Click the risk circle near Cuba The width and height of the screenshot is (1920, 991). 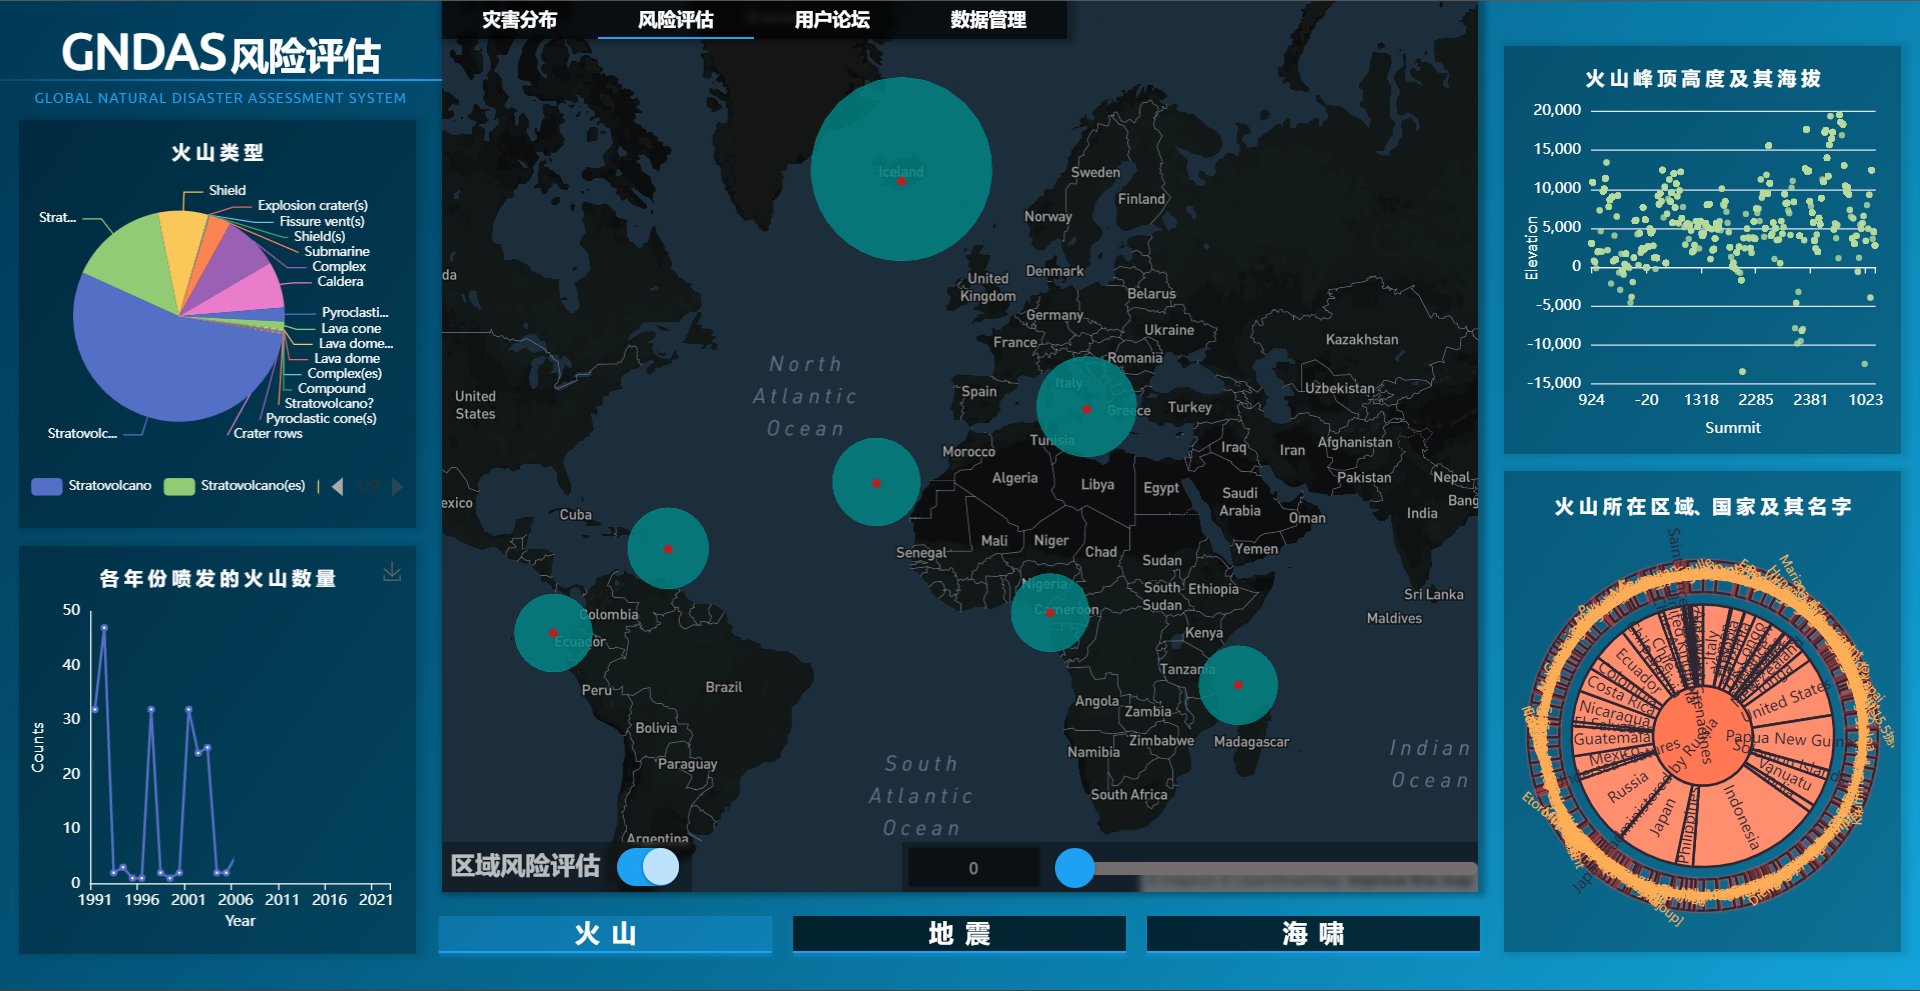pos(668,548)
